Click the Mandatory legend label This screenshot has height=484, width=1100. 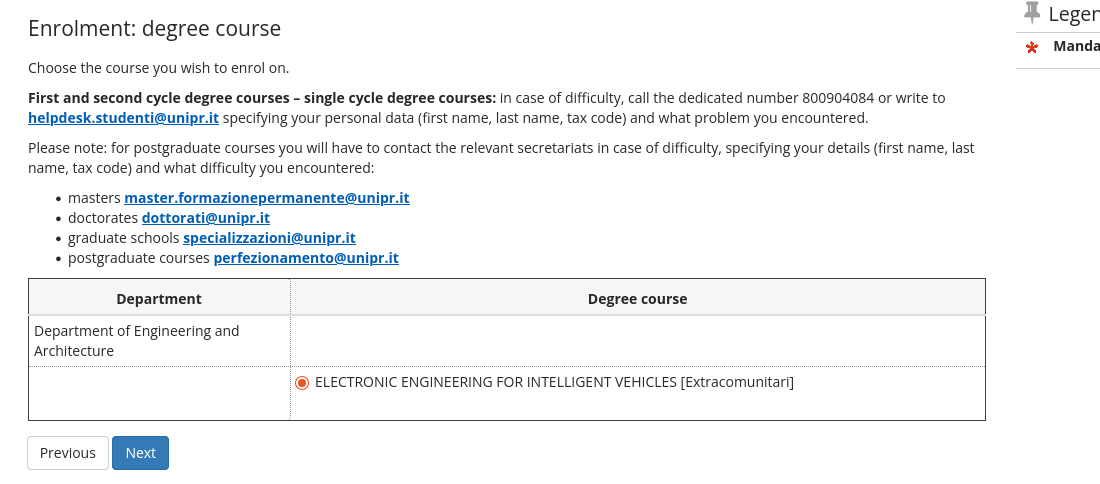tap(1075, 47)
